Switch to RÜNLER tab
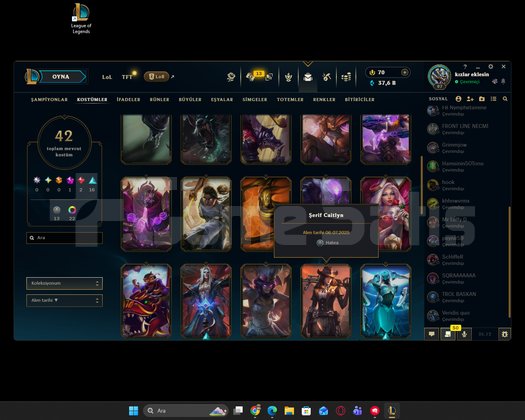This screenshot has height=420, width=525. [159, 99]
